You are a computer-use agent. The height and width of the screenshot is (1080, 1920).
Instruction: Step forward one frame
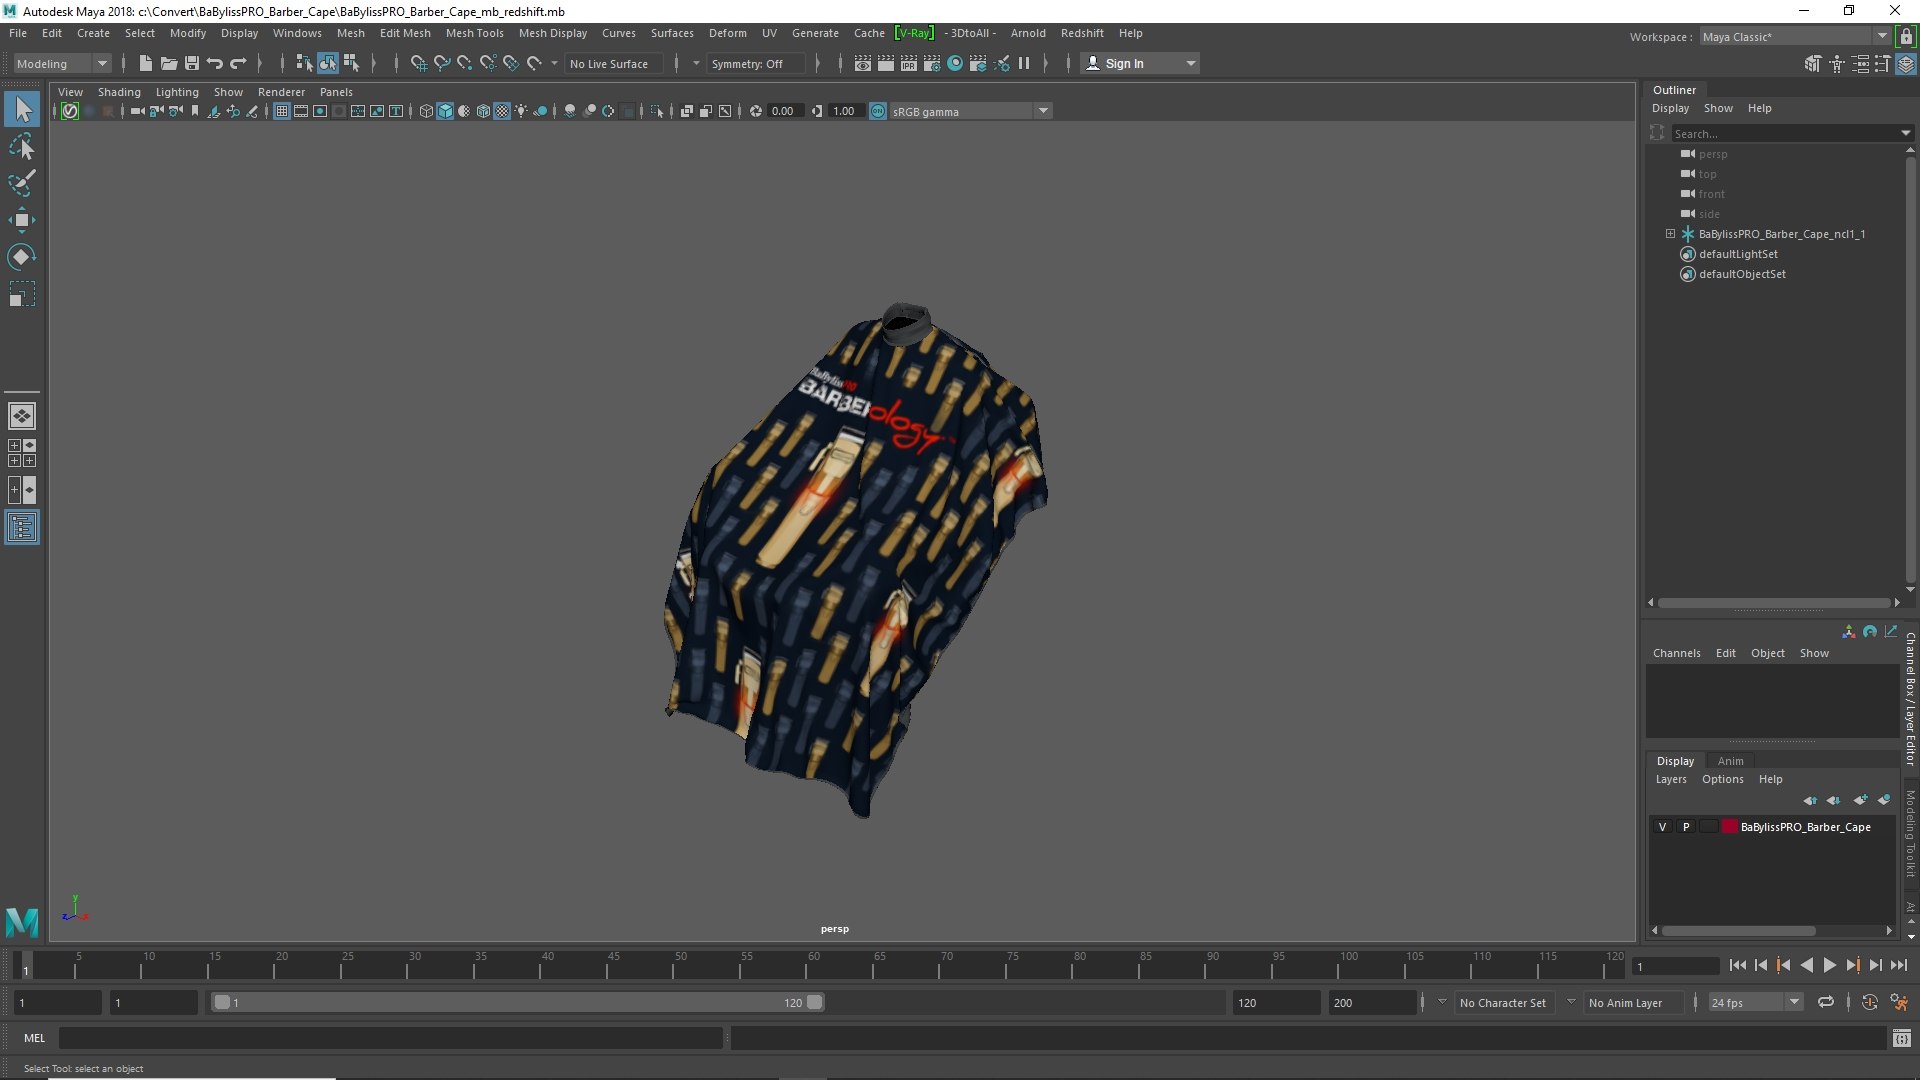click(1875, 965)
